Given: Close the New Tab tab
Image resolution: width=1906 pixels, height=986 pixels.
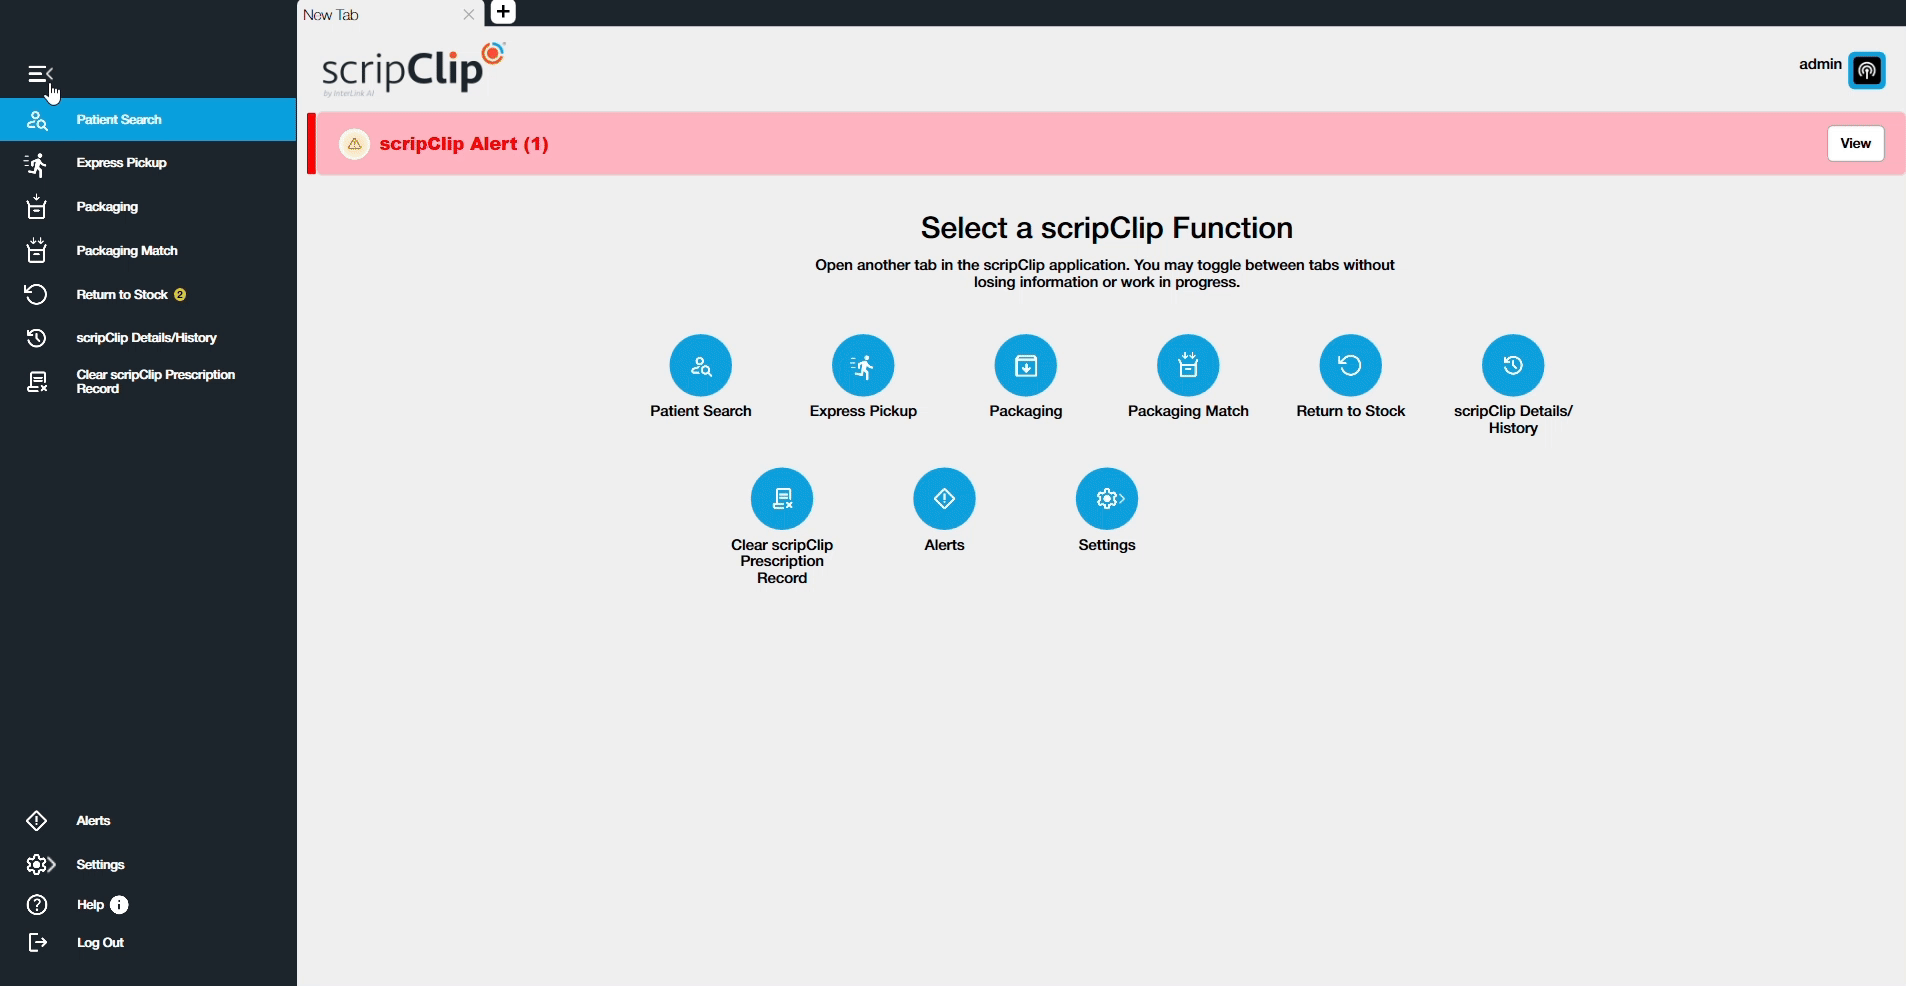Looking at the screenshot, I should pyautogui.click(x=468, y=15).
